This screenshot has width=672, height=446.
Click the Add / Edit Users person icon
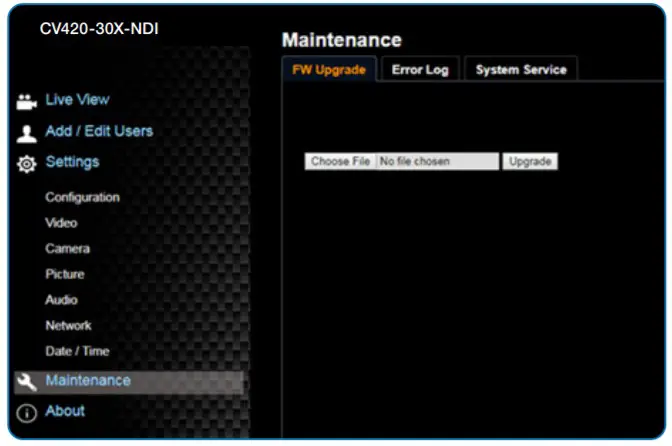pyautogui.click(x=27, y=134)
